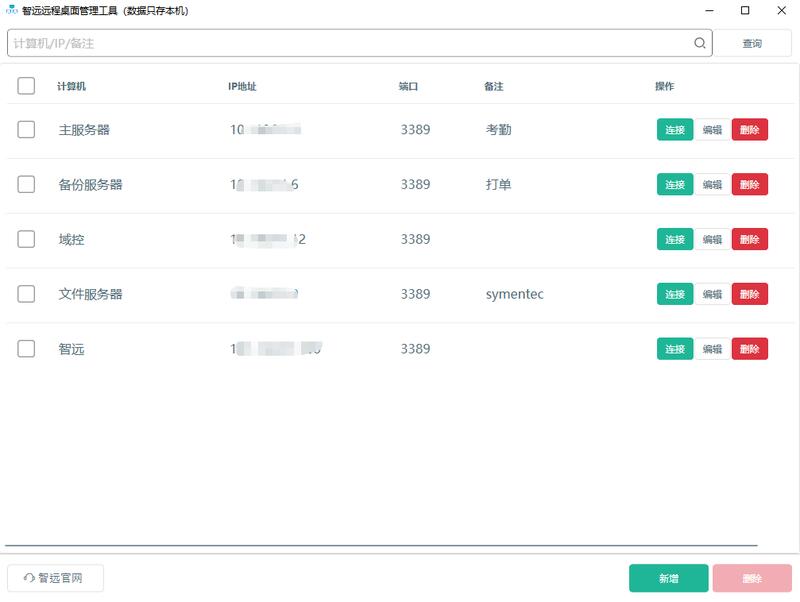Screen dimensions: 800x602
Task: Click the search magnifier icon in search box
Action: (700, 43)
